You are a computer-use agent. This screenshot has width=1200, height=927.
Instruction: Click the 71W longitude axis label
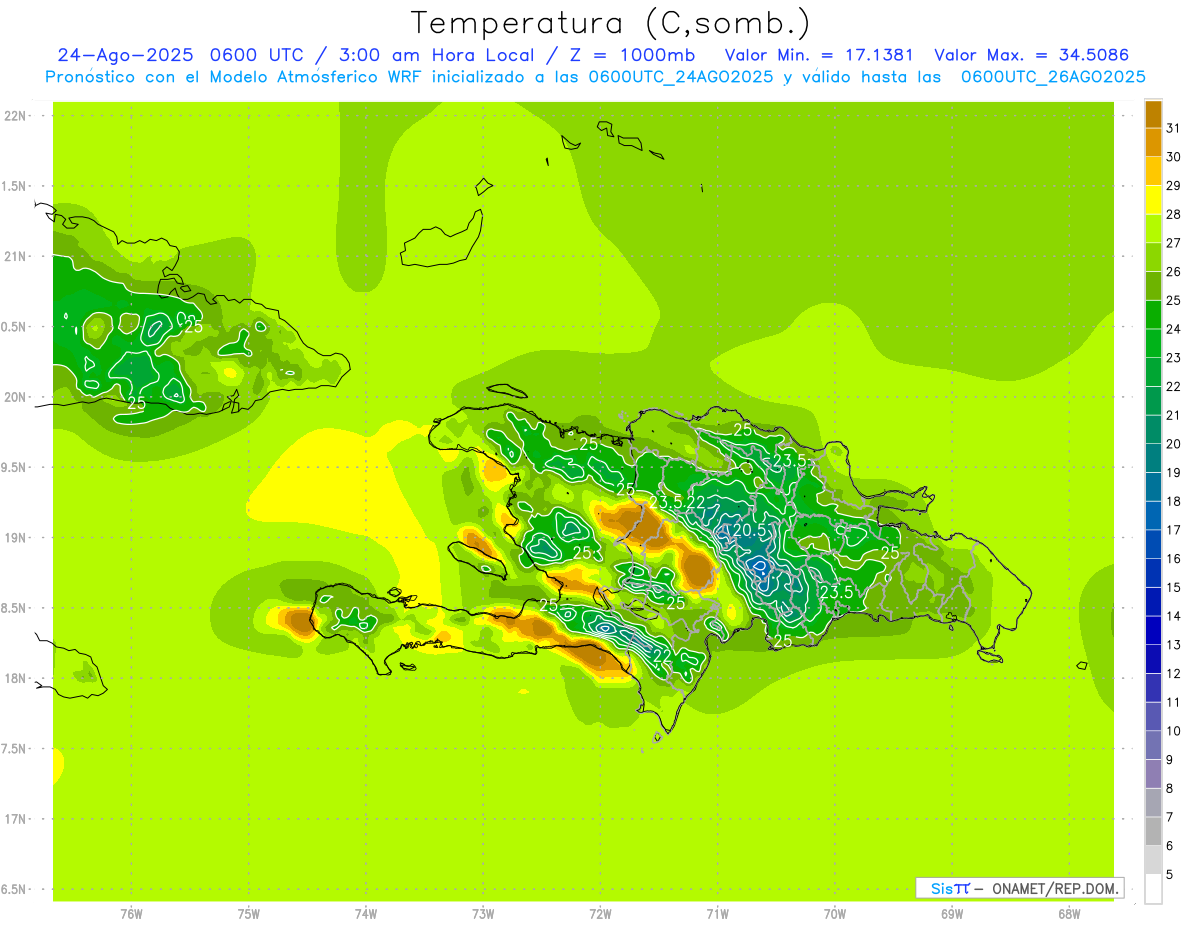[717, 914]
